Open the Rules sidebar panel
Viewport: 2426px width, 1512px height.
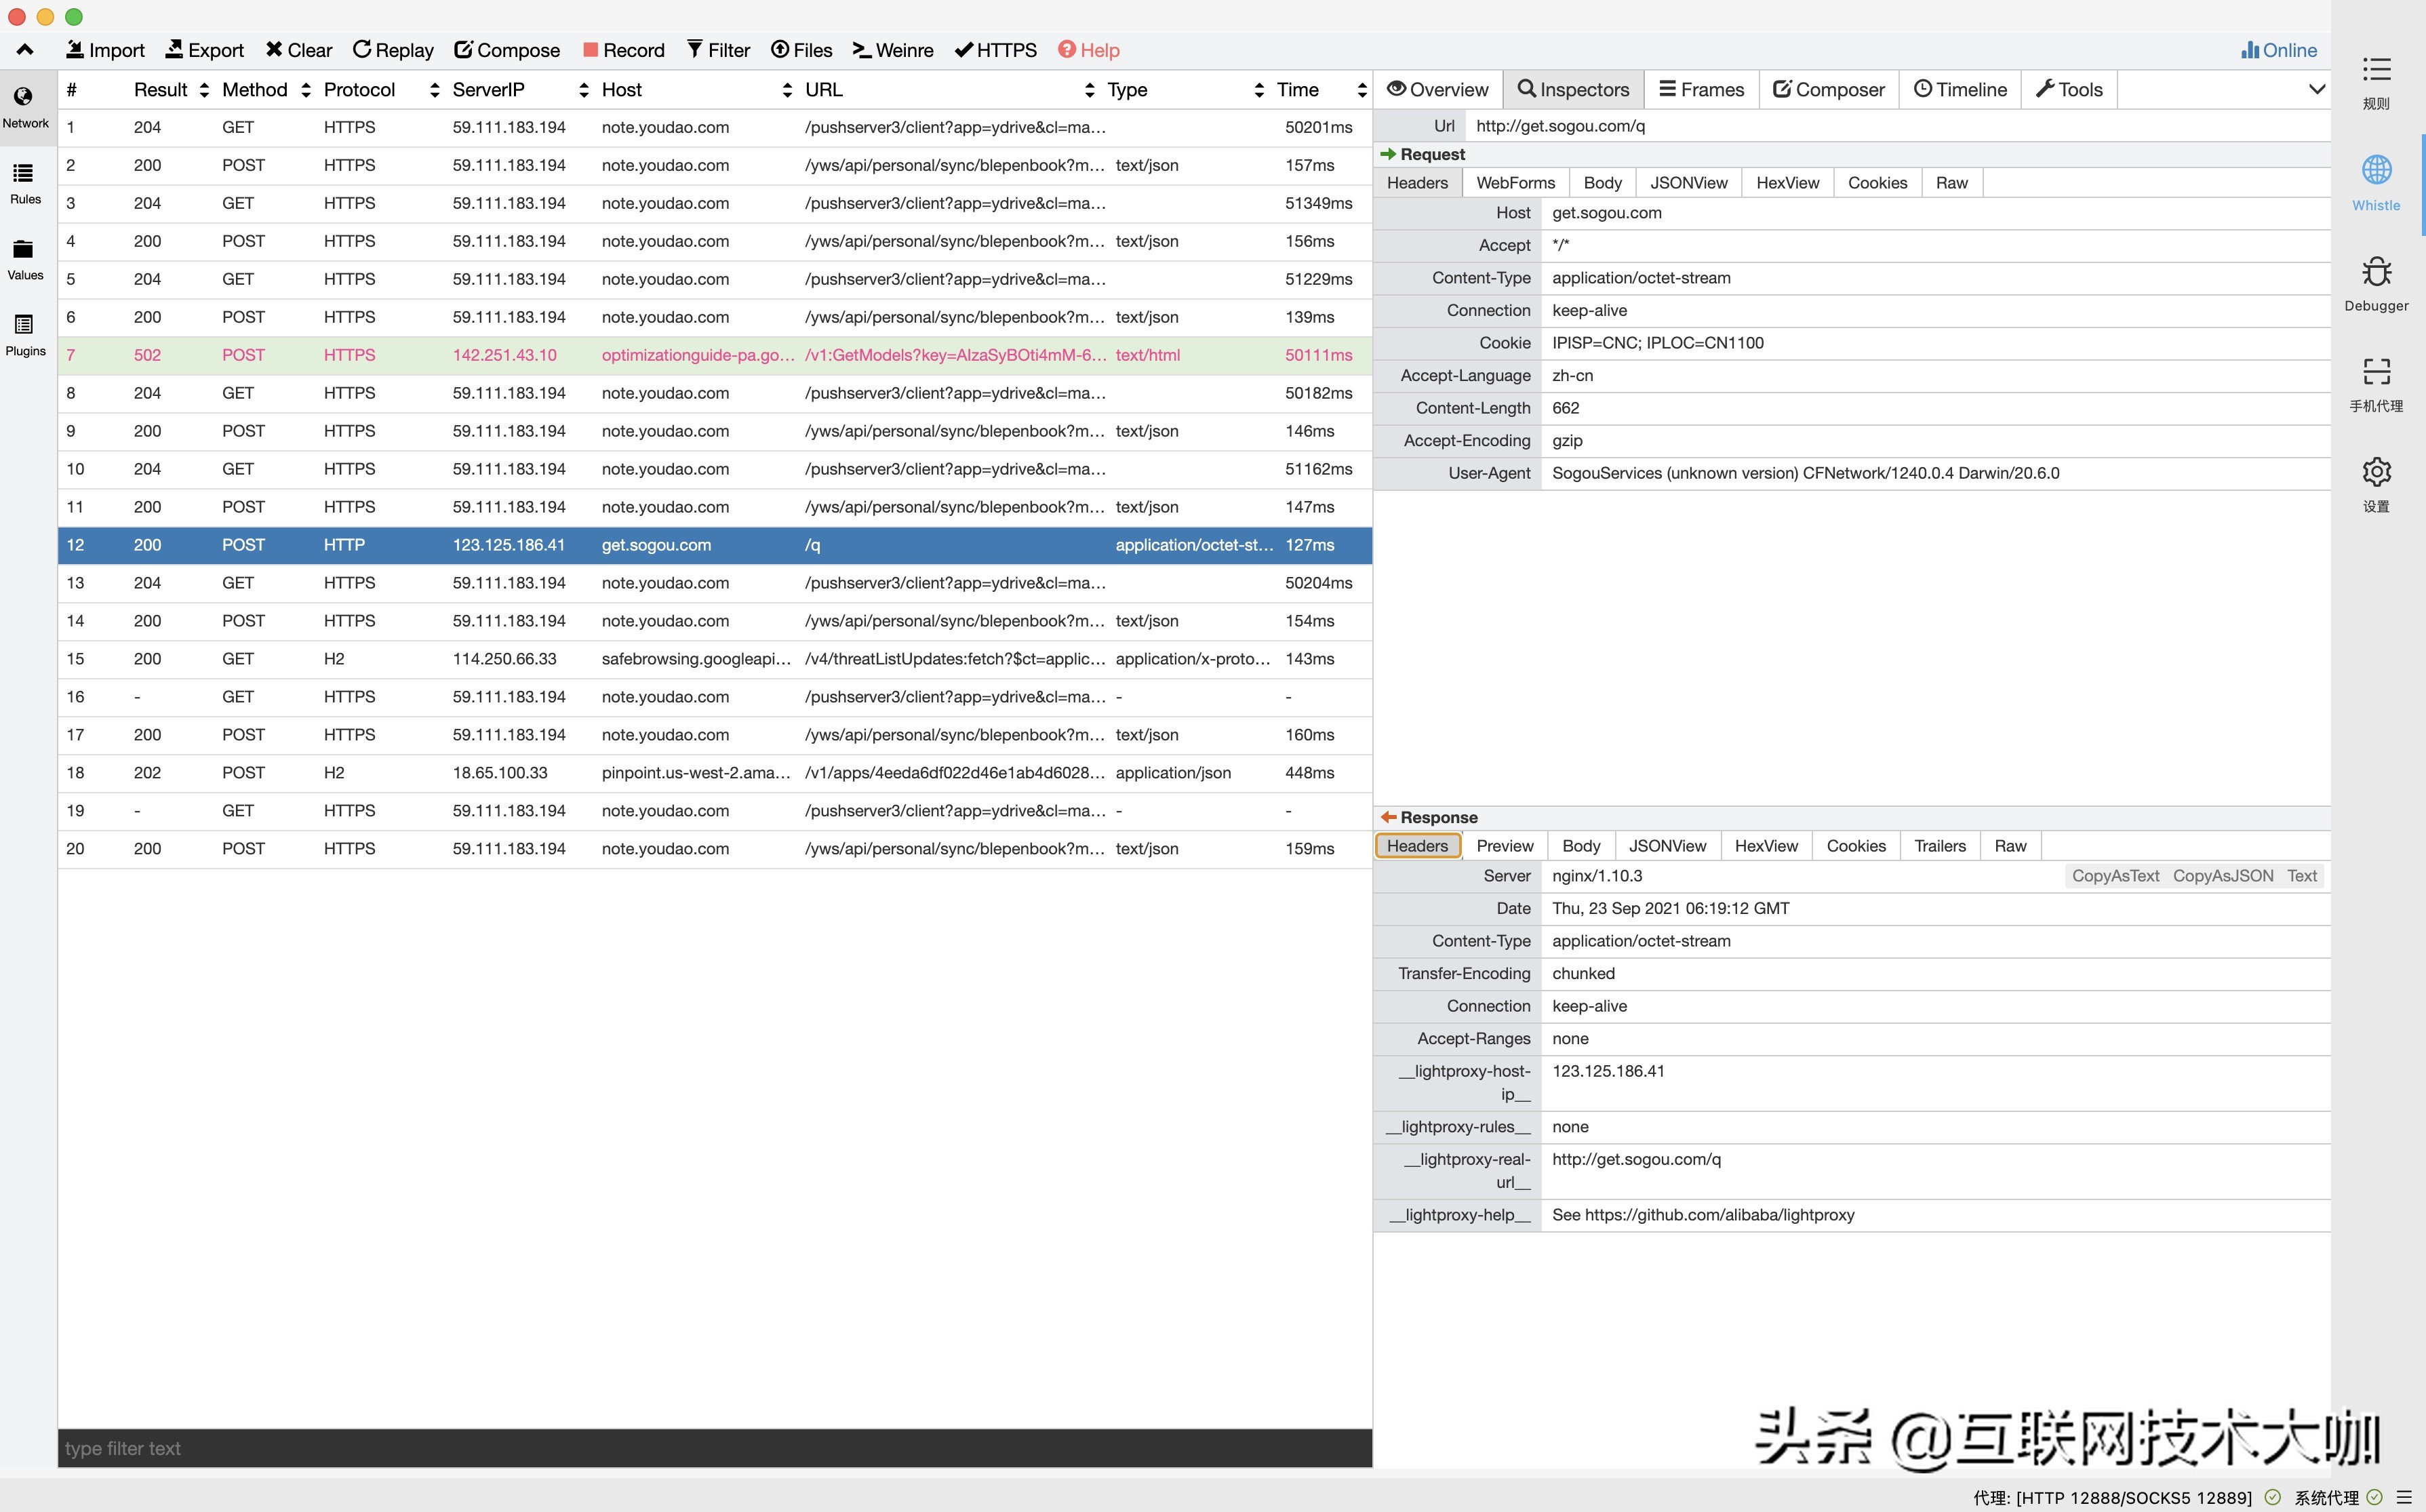(25, 183)
